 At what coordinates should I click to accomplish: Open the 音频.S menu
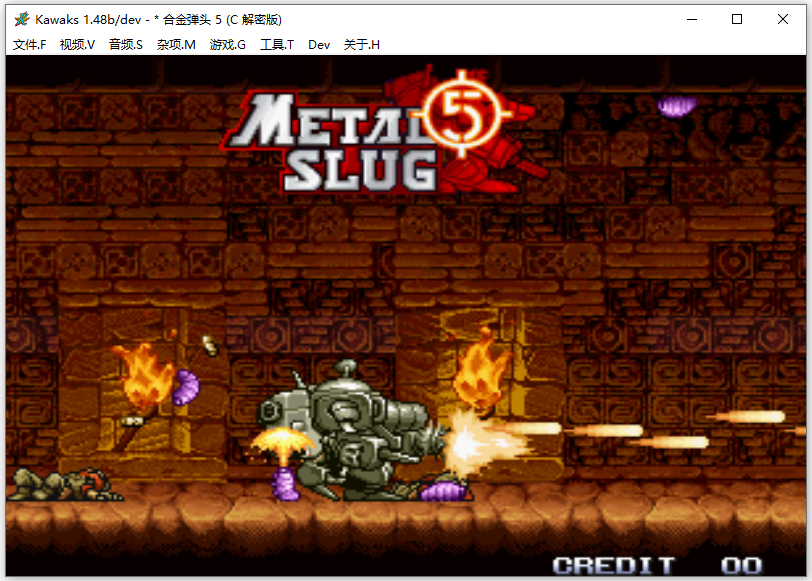[x=126, y=45]
